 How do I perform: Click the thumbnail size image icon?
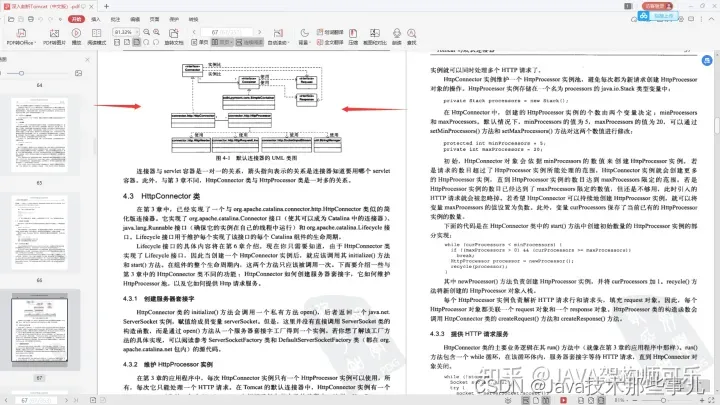pyautogui.click(x=79, y=73)
